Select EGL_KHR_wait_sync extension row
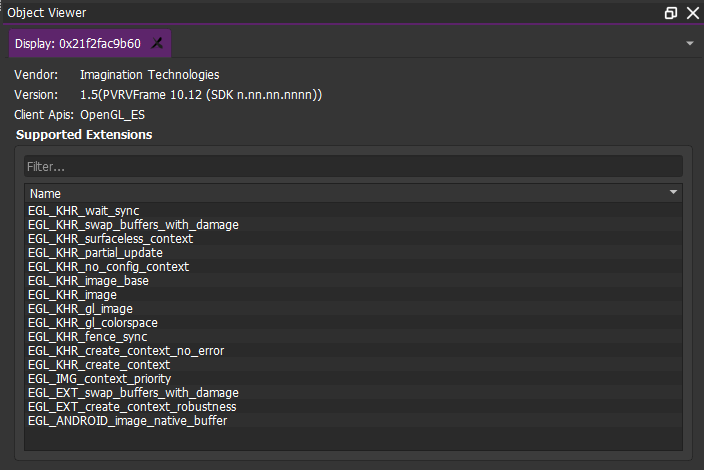This screenshot has height=470, width=704. pos(353,211)
